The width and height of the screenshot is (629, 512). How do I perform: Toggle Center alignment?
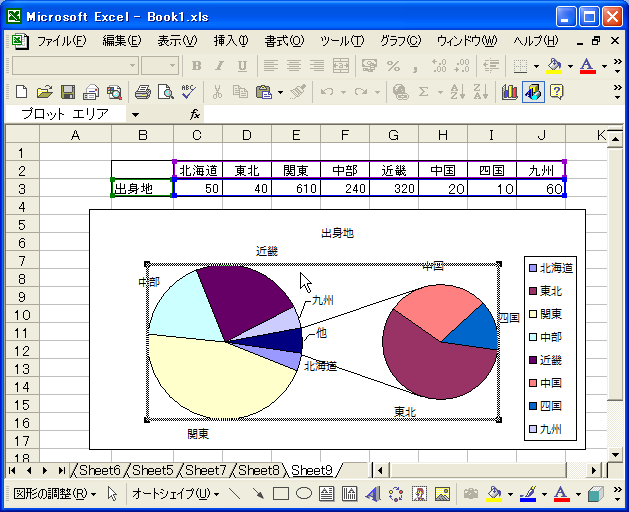(x=294, y=65)
